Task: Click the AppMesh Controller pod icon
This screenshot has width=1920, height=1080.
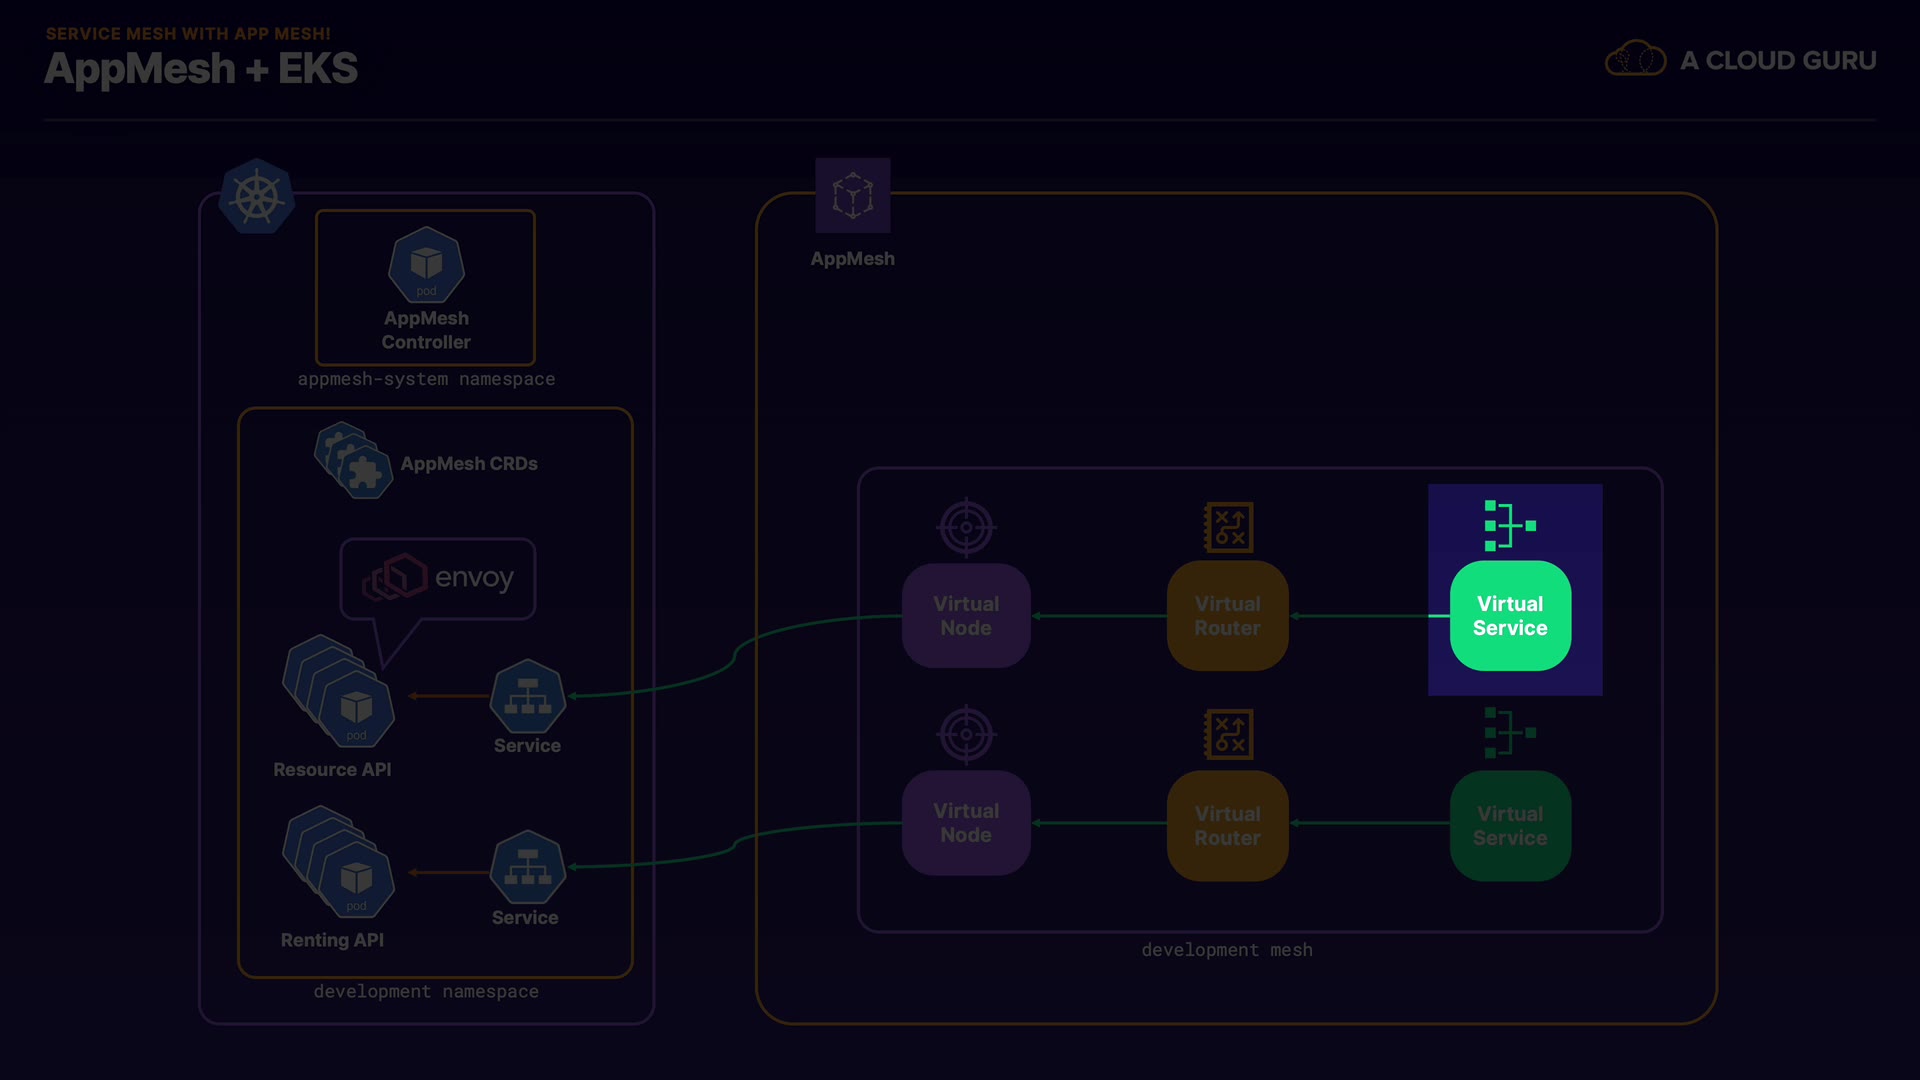Action: point(426,265)
